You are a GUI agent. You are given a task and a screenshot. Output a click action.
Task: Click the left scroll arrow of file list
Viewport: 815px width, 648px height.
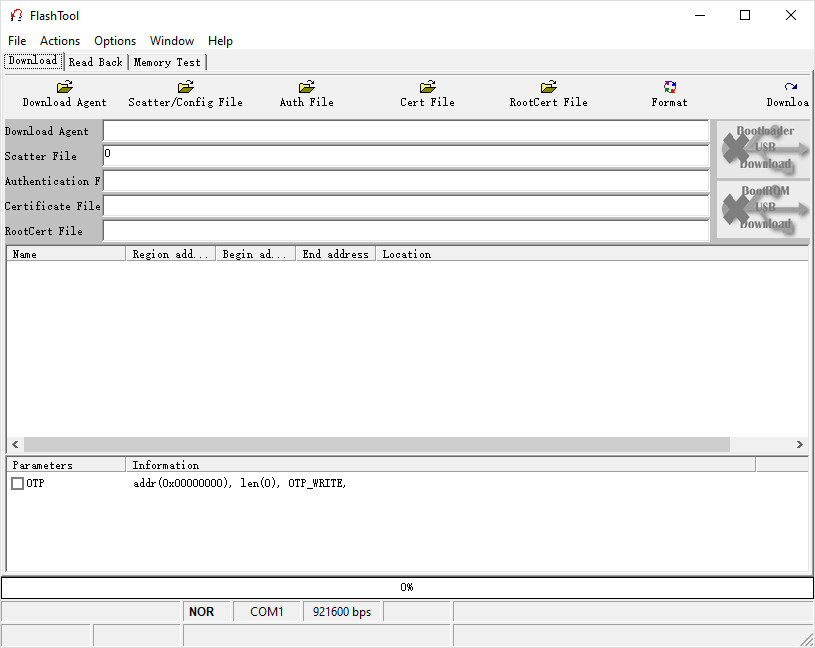click(x=15, y=445)
